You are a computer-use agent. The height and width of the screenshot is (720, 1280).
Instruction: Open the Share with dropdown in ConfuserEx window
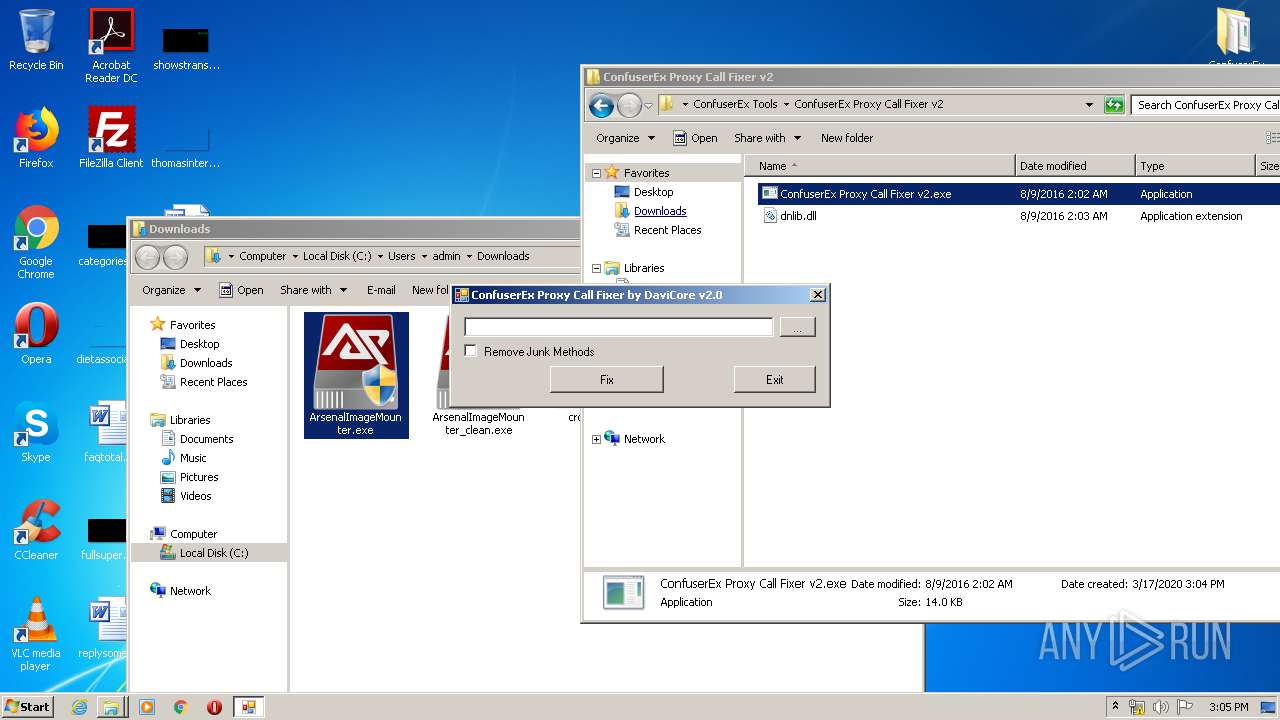coord(767,138)
